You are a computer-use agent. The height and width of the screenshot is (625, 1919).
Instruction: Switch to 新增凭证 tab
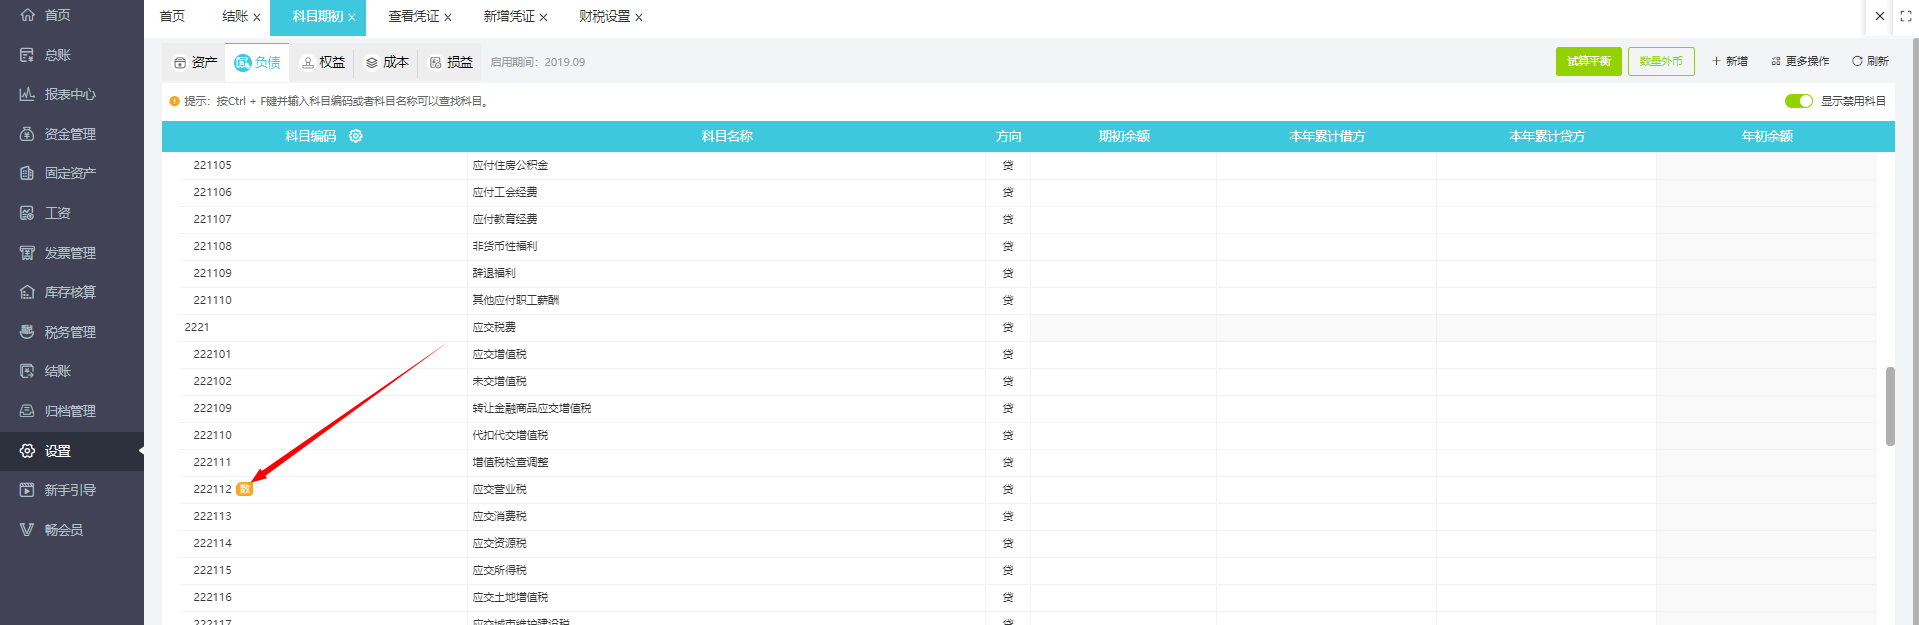pos(509,16)
